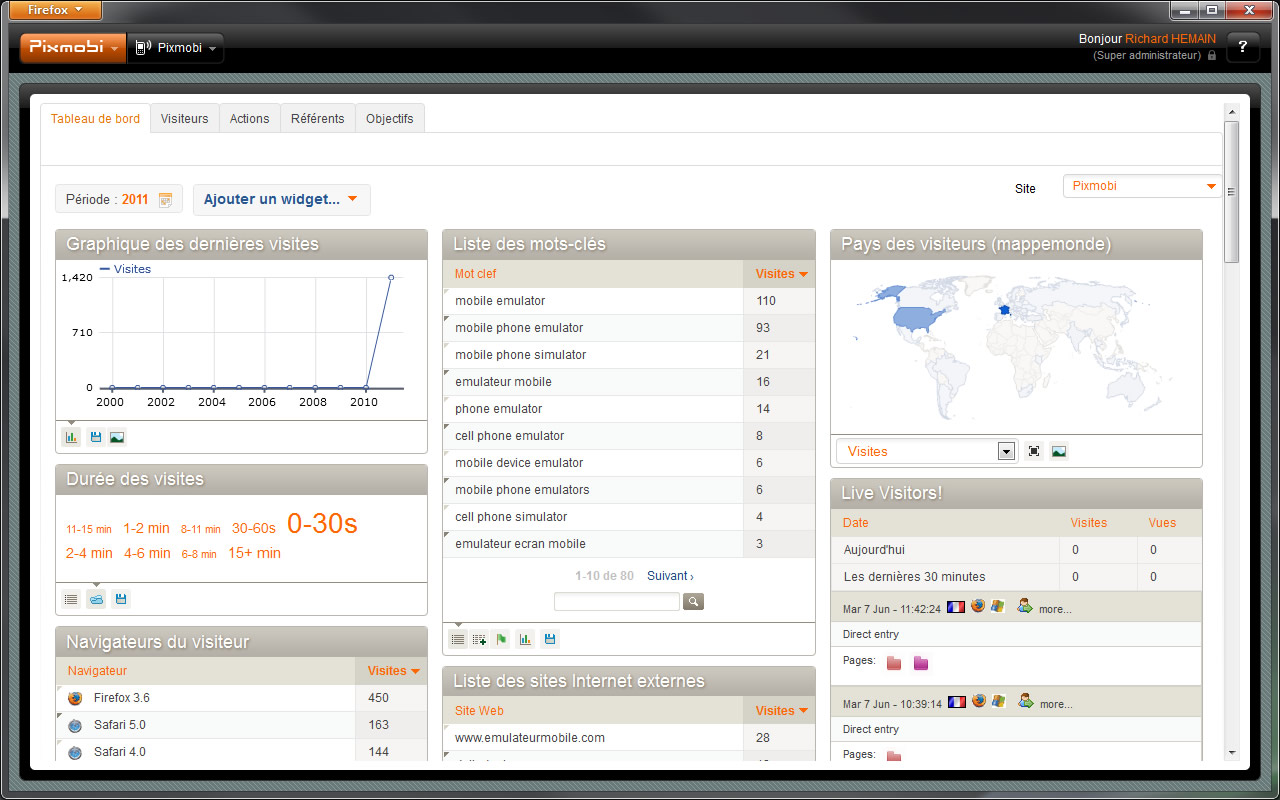
Task: Click save icon in Durée des visites footer
Action: click(x=121, y=599)
